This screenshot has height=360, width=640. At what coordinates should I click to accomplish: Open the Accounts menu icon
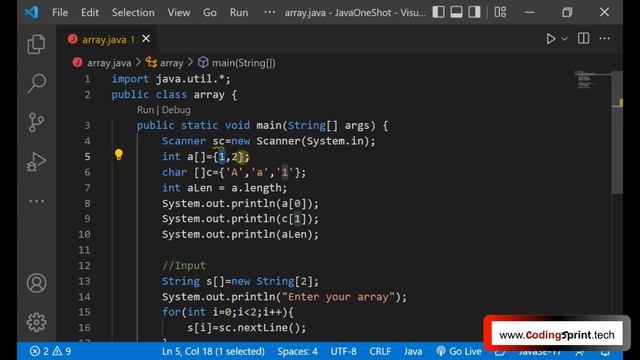36,283
